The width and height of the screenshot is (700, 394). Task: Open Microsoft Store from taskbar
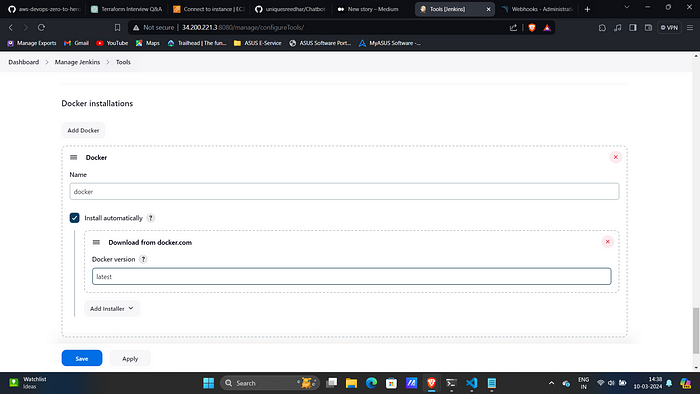pyautogui.click(x=392, y=383)
